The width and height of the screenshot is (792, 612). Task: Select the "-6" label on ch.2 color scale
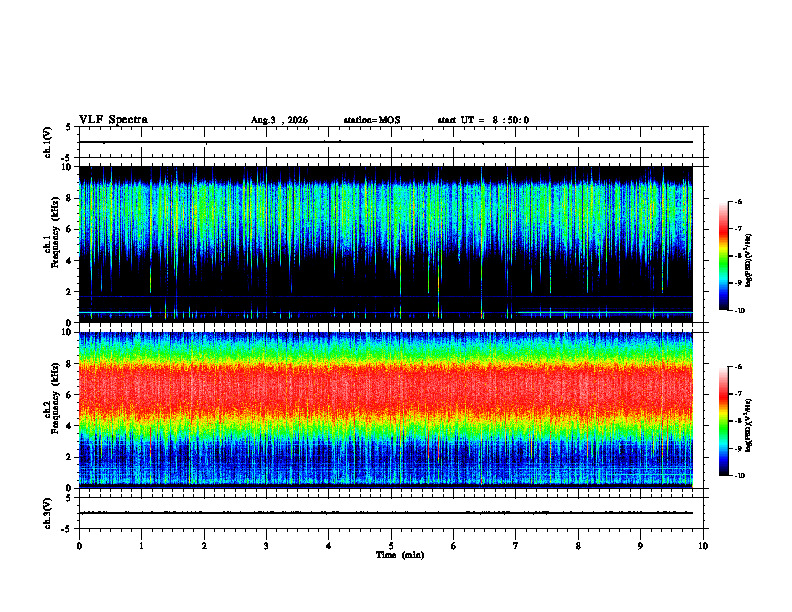pos(738,367)
